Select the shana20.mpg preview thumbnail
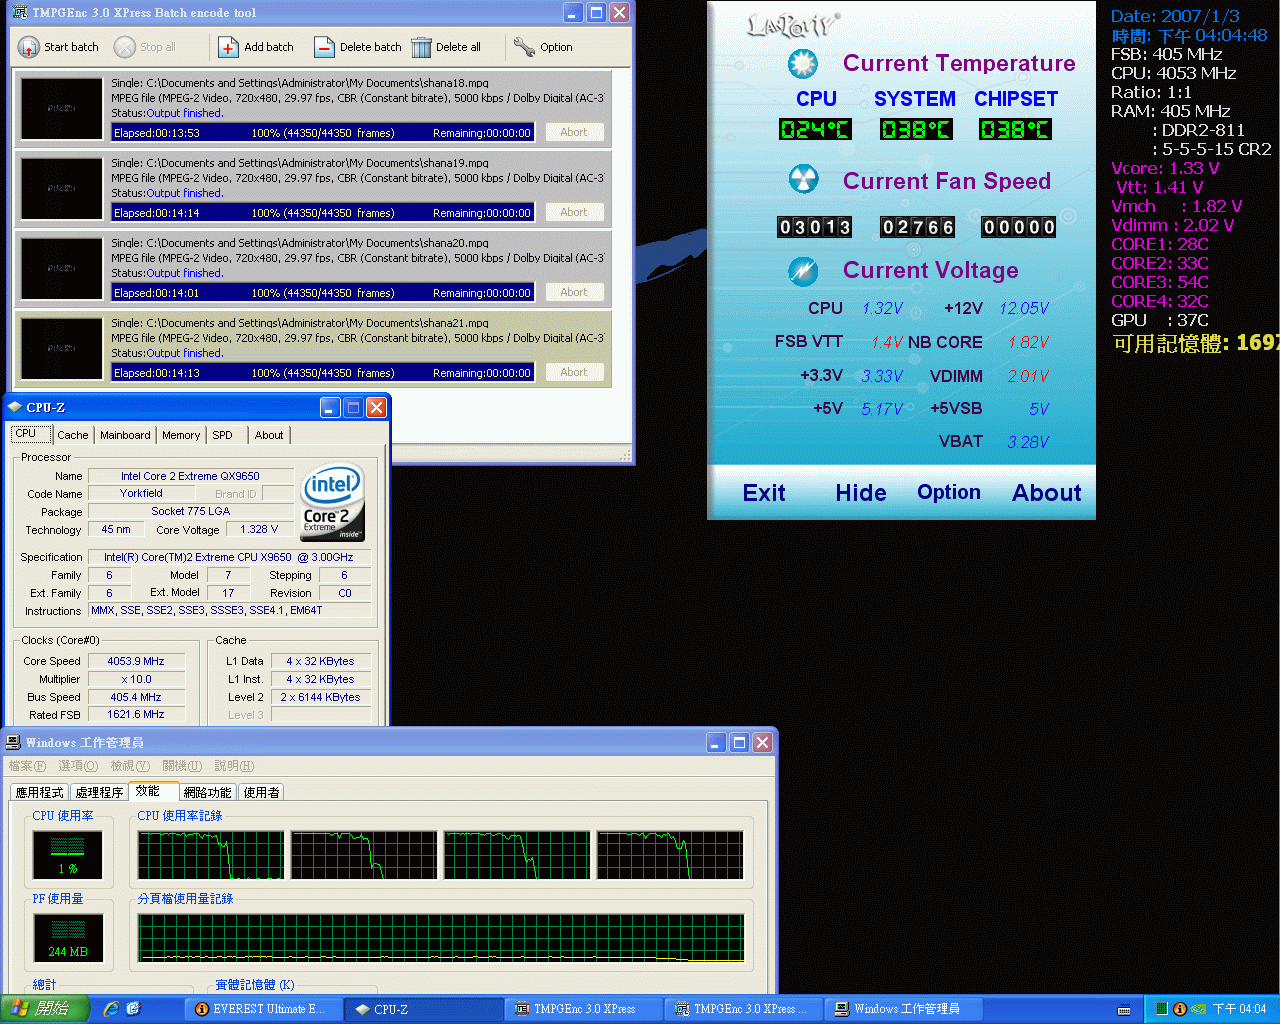The height and width of the screenshot is (1024, 1280). coord(61,268)
